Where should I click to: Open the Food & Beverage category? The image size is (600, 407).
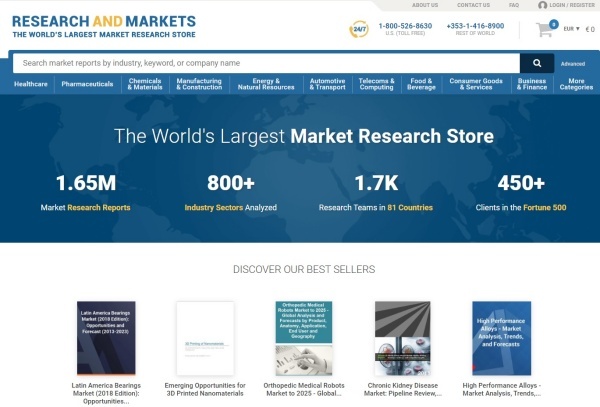[x=421, y=84]
